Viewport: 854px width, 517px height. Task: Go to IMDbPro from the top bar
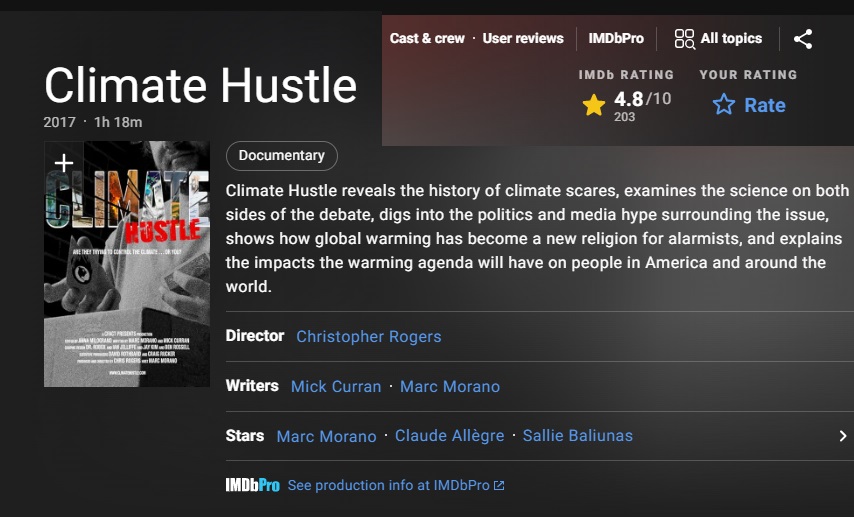(615, 38)
